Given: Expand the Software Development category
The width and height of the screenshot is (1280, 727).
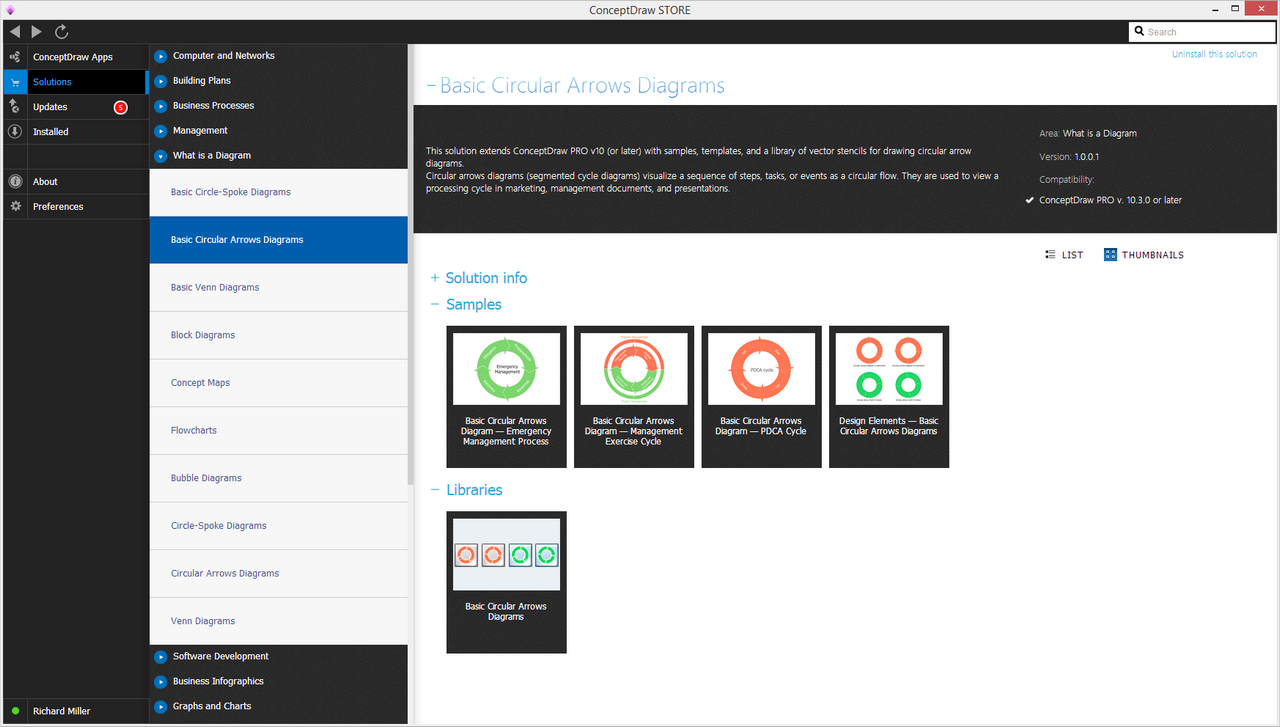Looking at the screenshot, I should [161, 657].
